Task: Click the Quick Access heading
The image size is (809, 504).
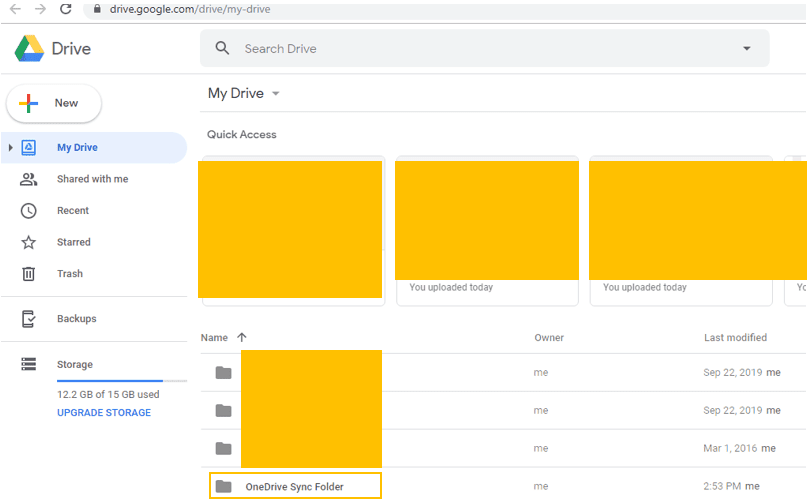Action: [x=241, y=135]
